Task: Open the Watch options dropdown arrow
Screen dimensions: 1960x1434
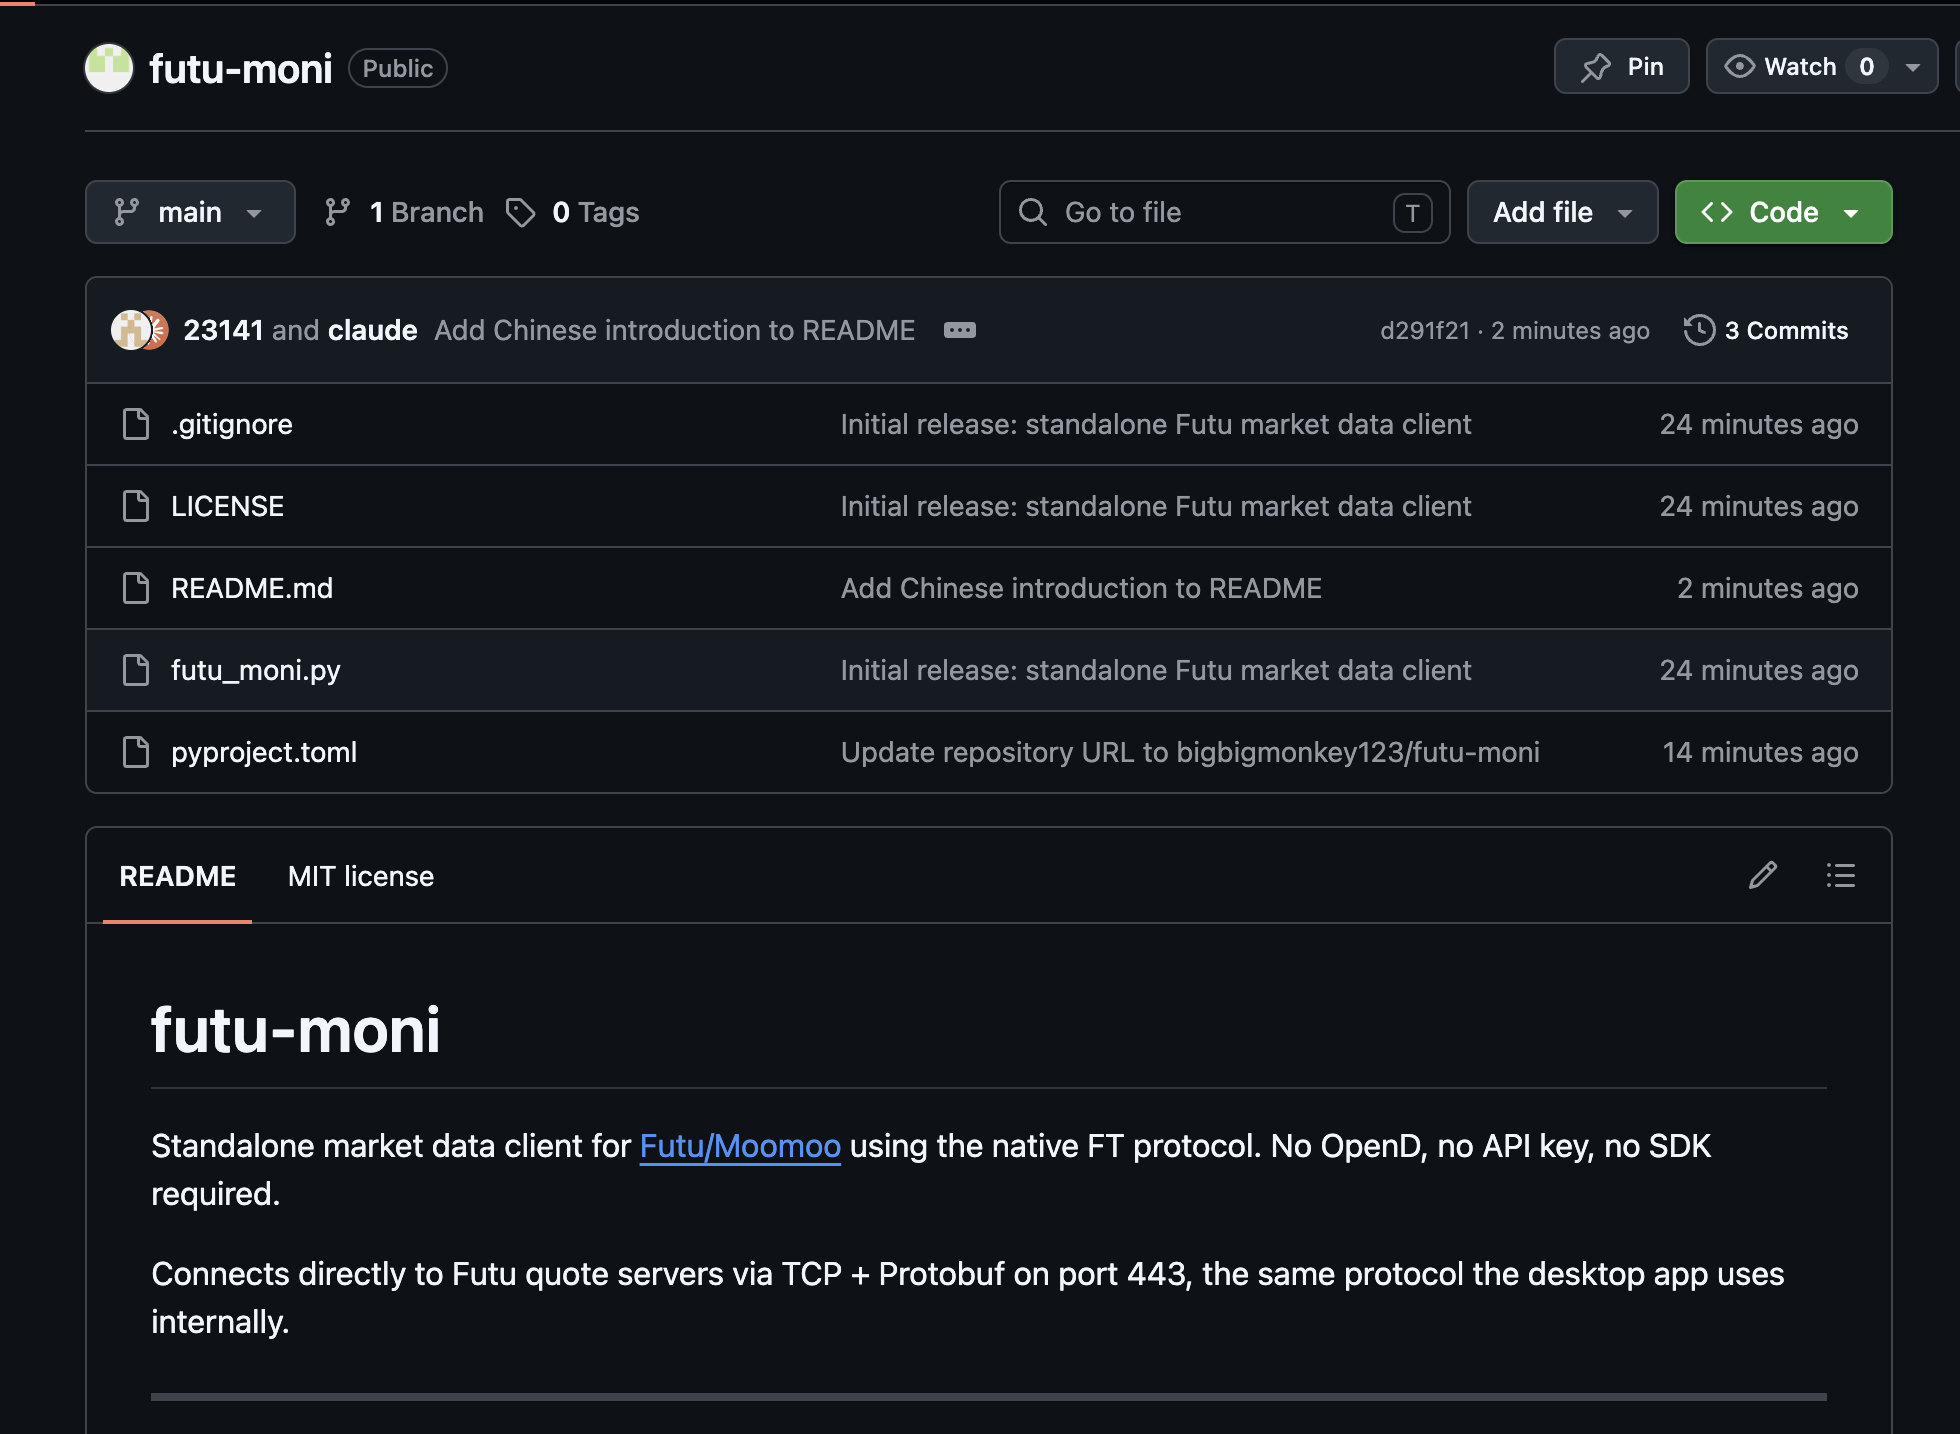Action: pyautogui.click(x=1913, y=67)
